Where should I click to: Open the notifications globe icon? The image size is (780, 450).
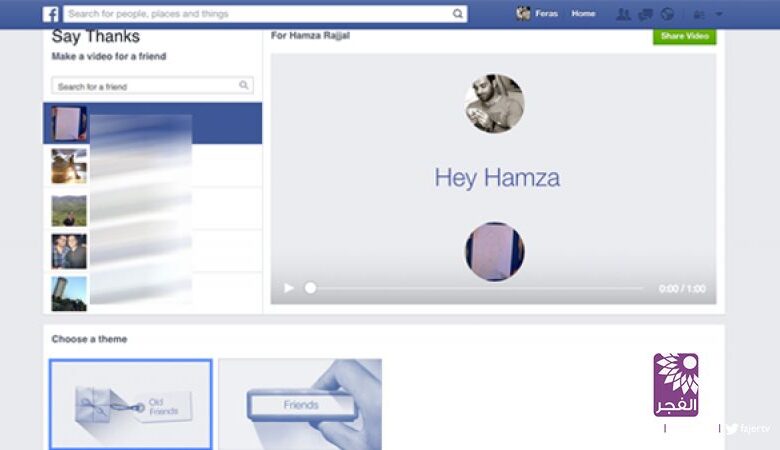(x=667, y=14)
